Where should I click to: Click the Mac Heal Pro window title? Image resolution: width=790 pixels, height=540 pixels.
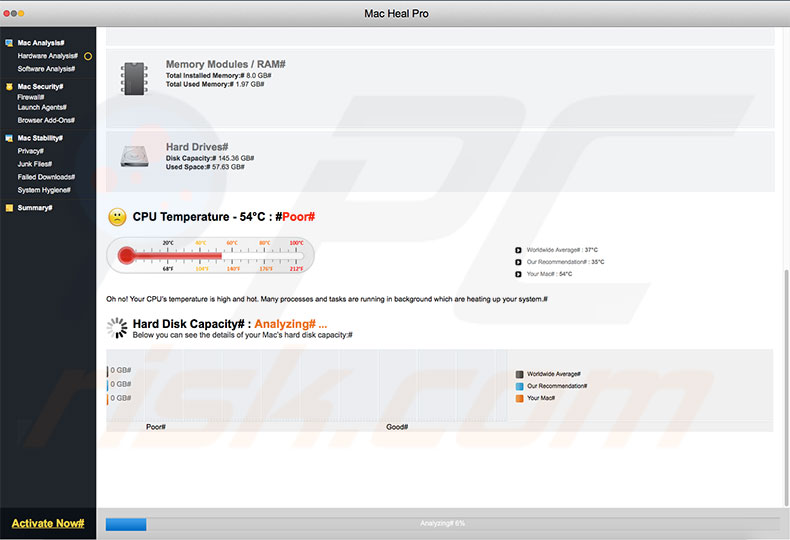pos(397,14)
